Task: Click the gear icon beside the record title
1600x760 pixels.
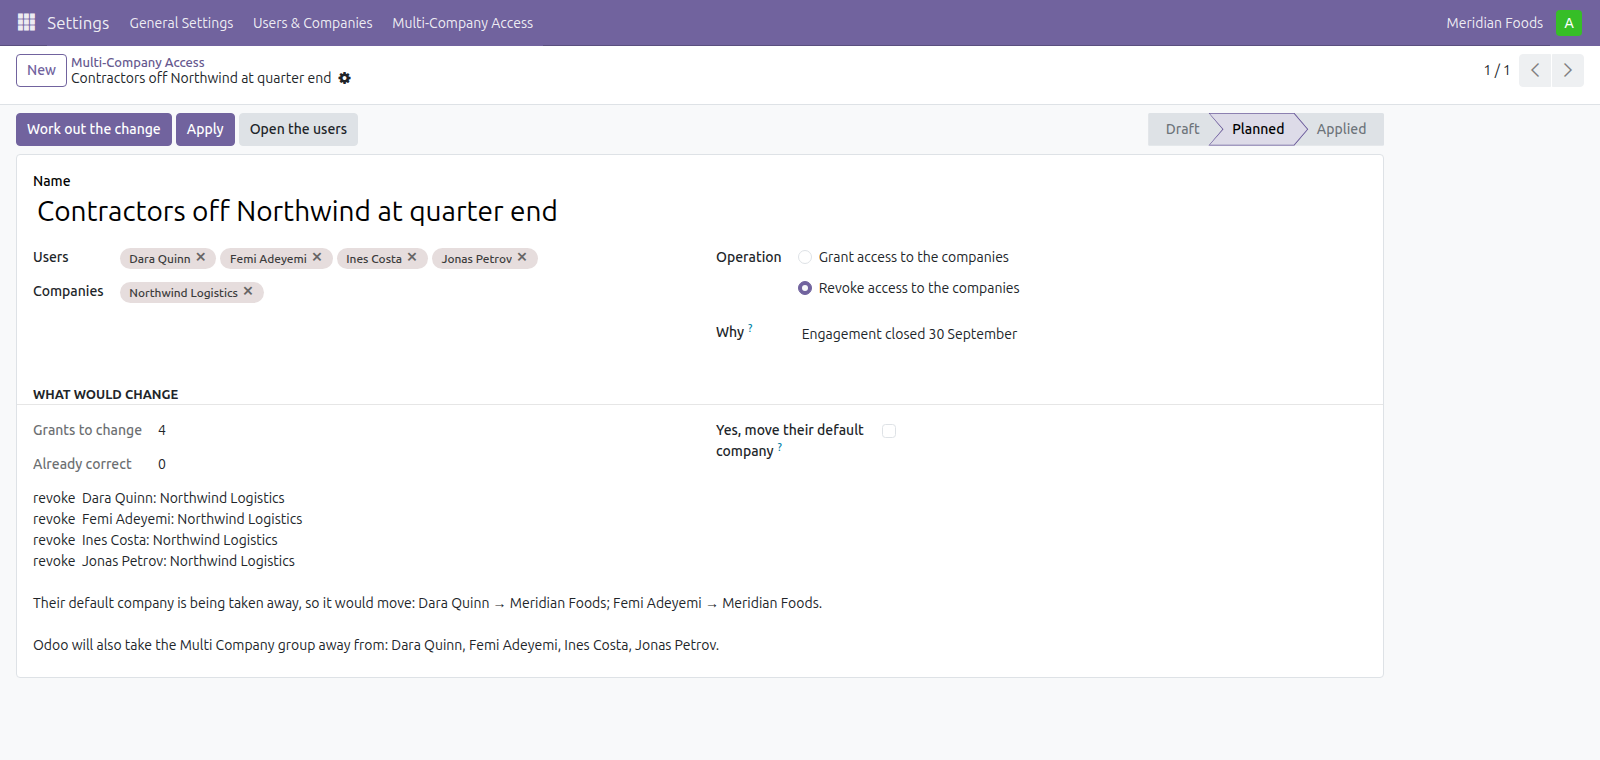Action: click(345, 78)
